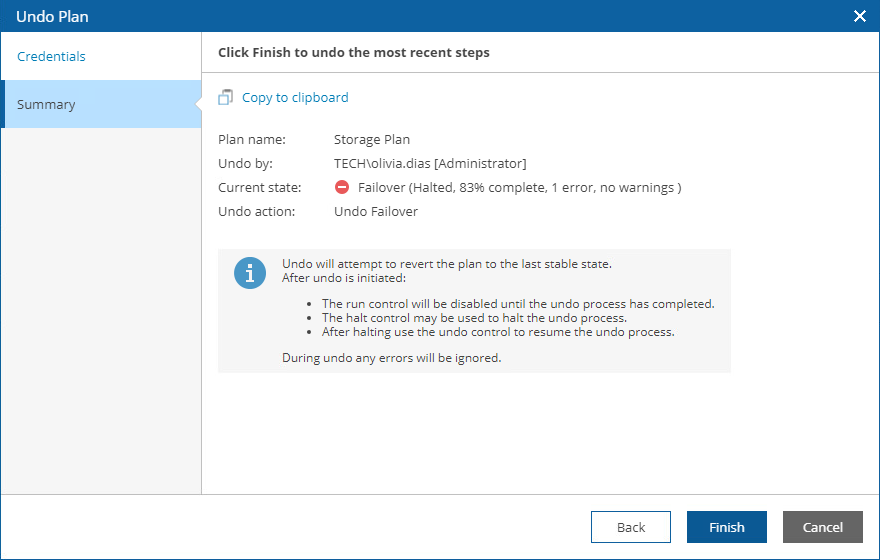This screenshot has height=560, width=880.
Task: Open the Credentials step
Action: [51, 57]
